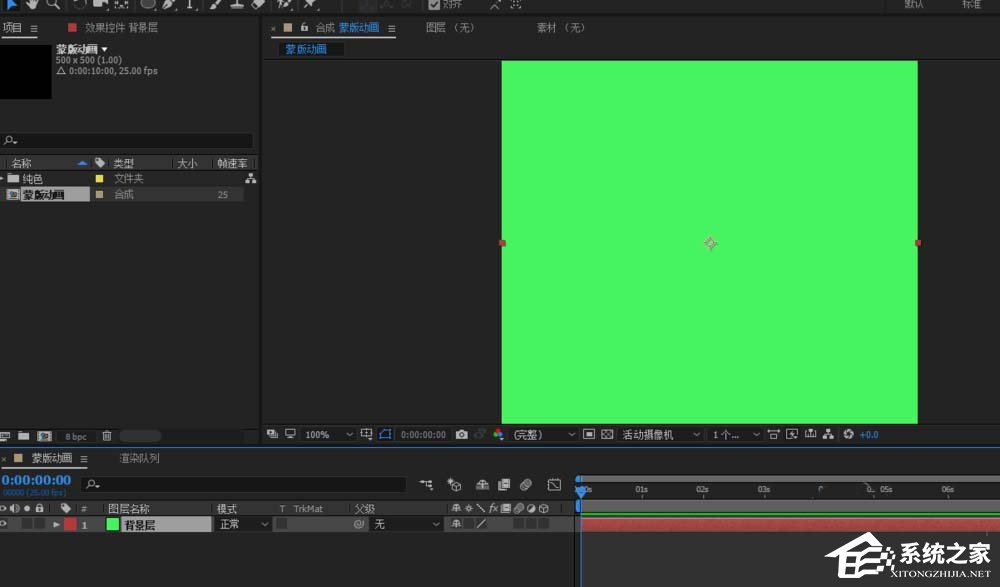Click the blue 0:00:00:00 timeline timecode
This screenshot has width=1000, height=587.
36,480
